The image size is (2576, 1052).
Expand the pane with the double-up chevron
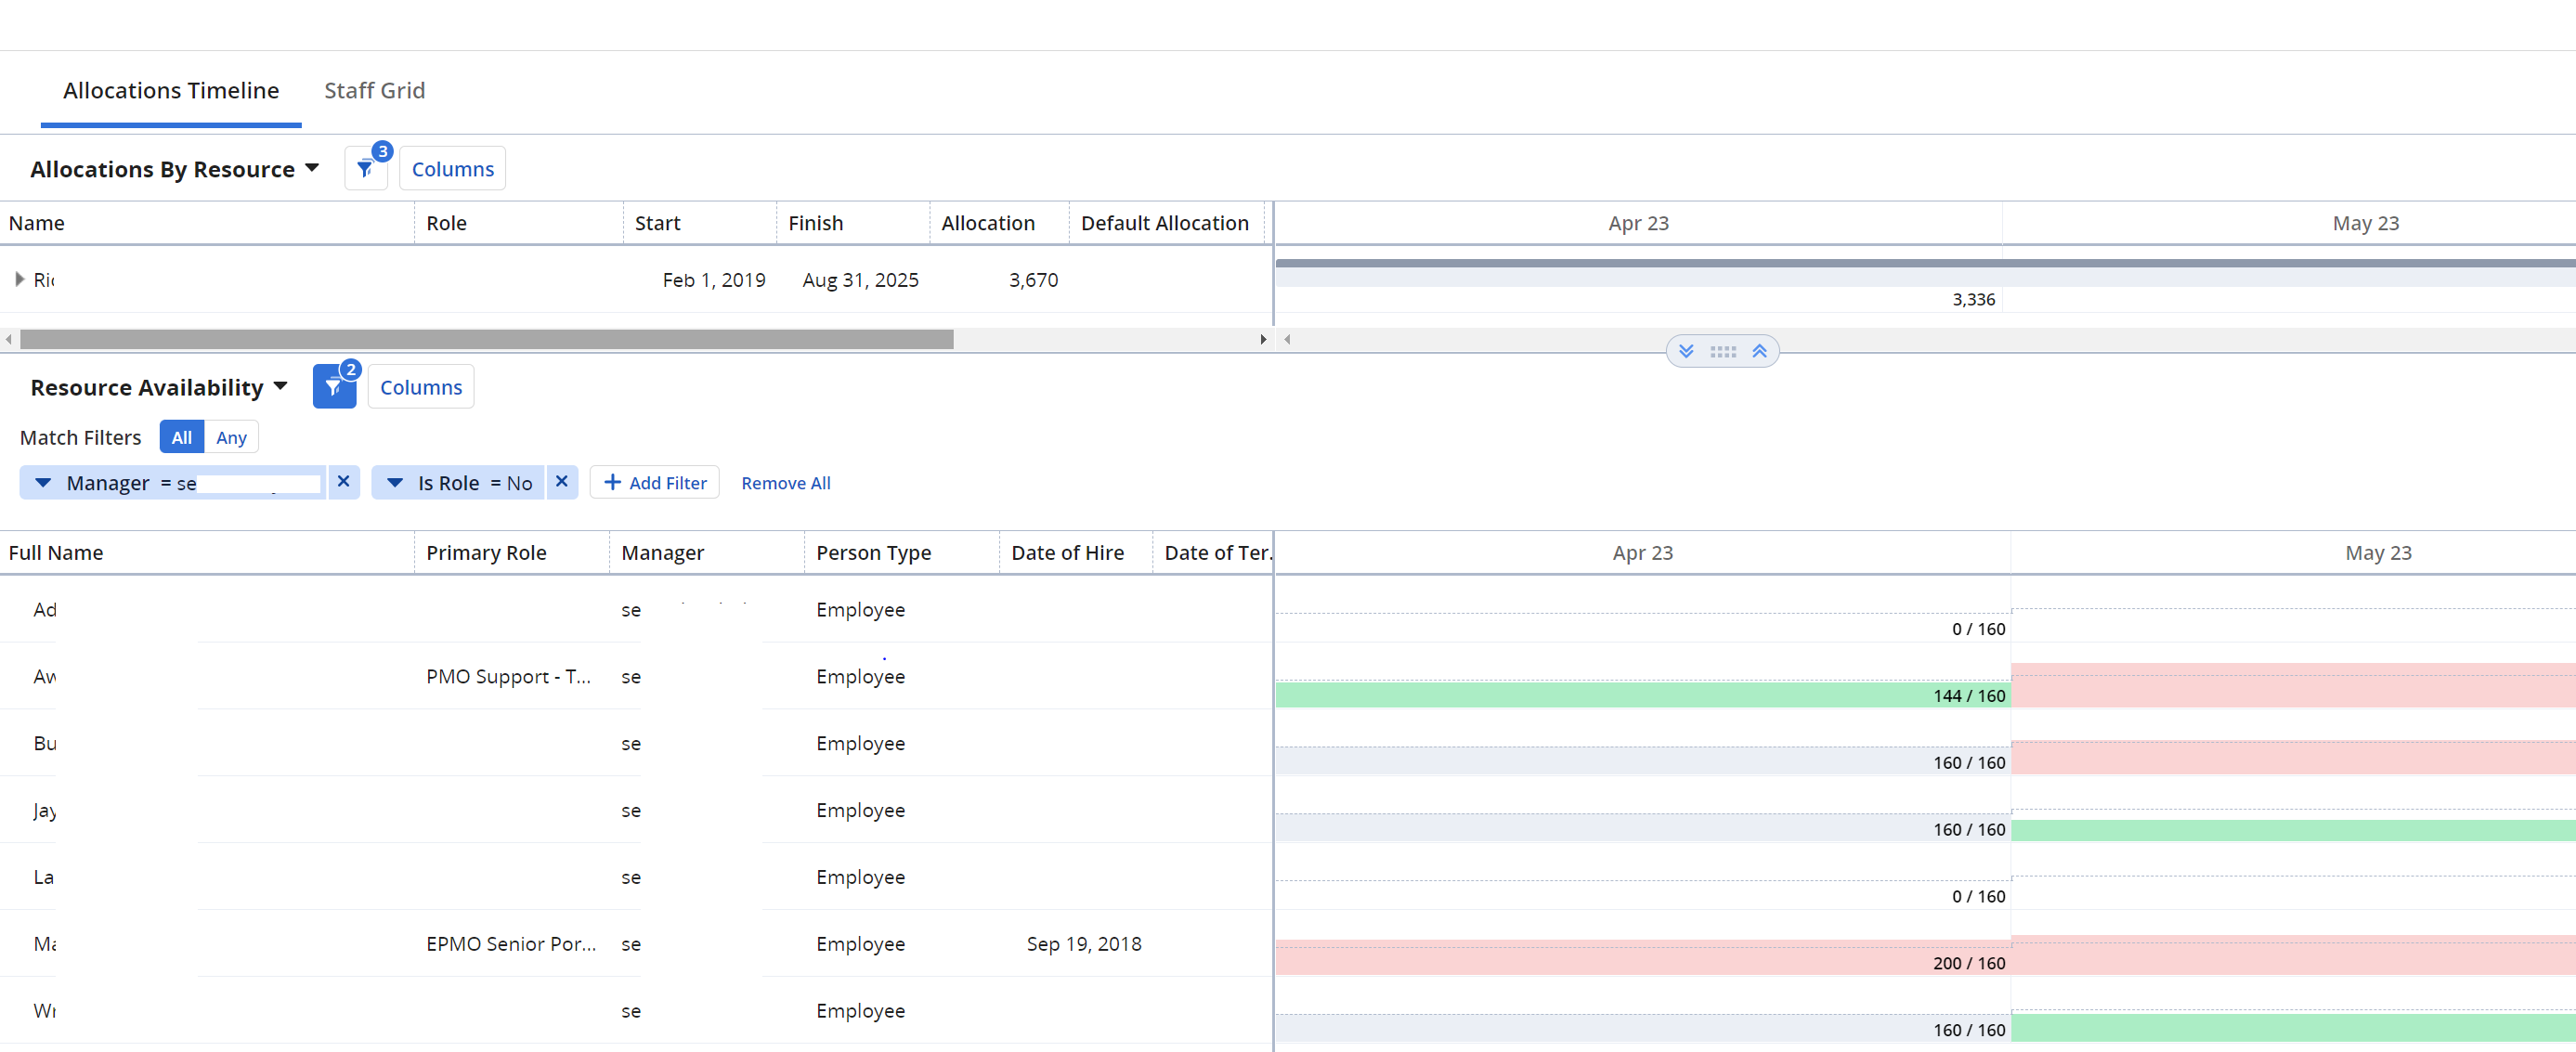click(1760, 351)
